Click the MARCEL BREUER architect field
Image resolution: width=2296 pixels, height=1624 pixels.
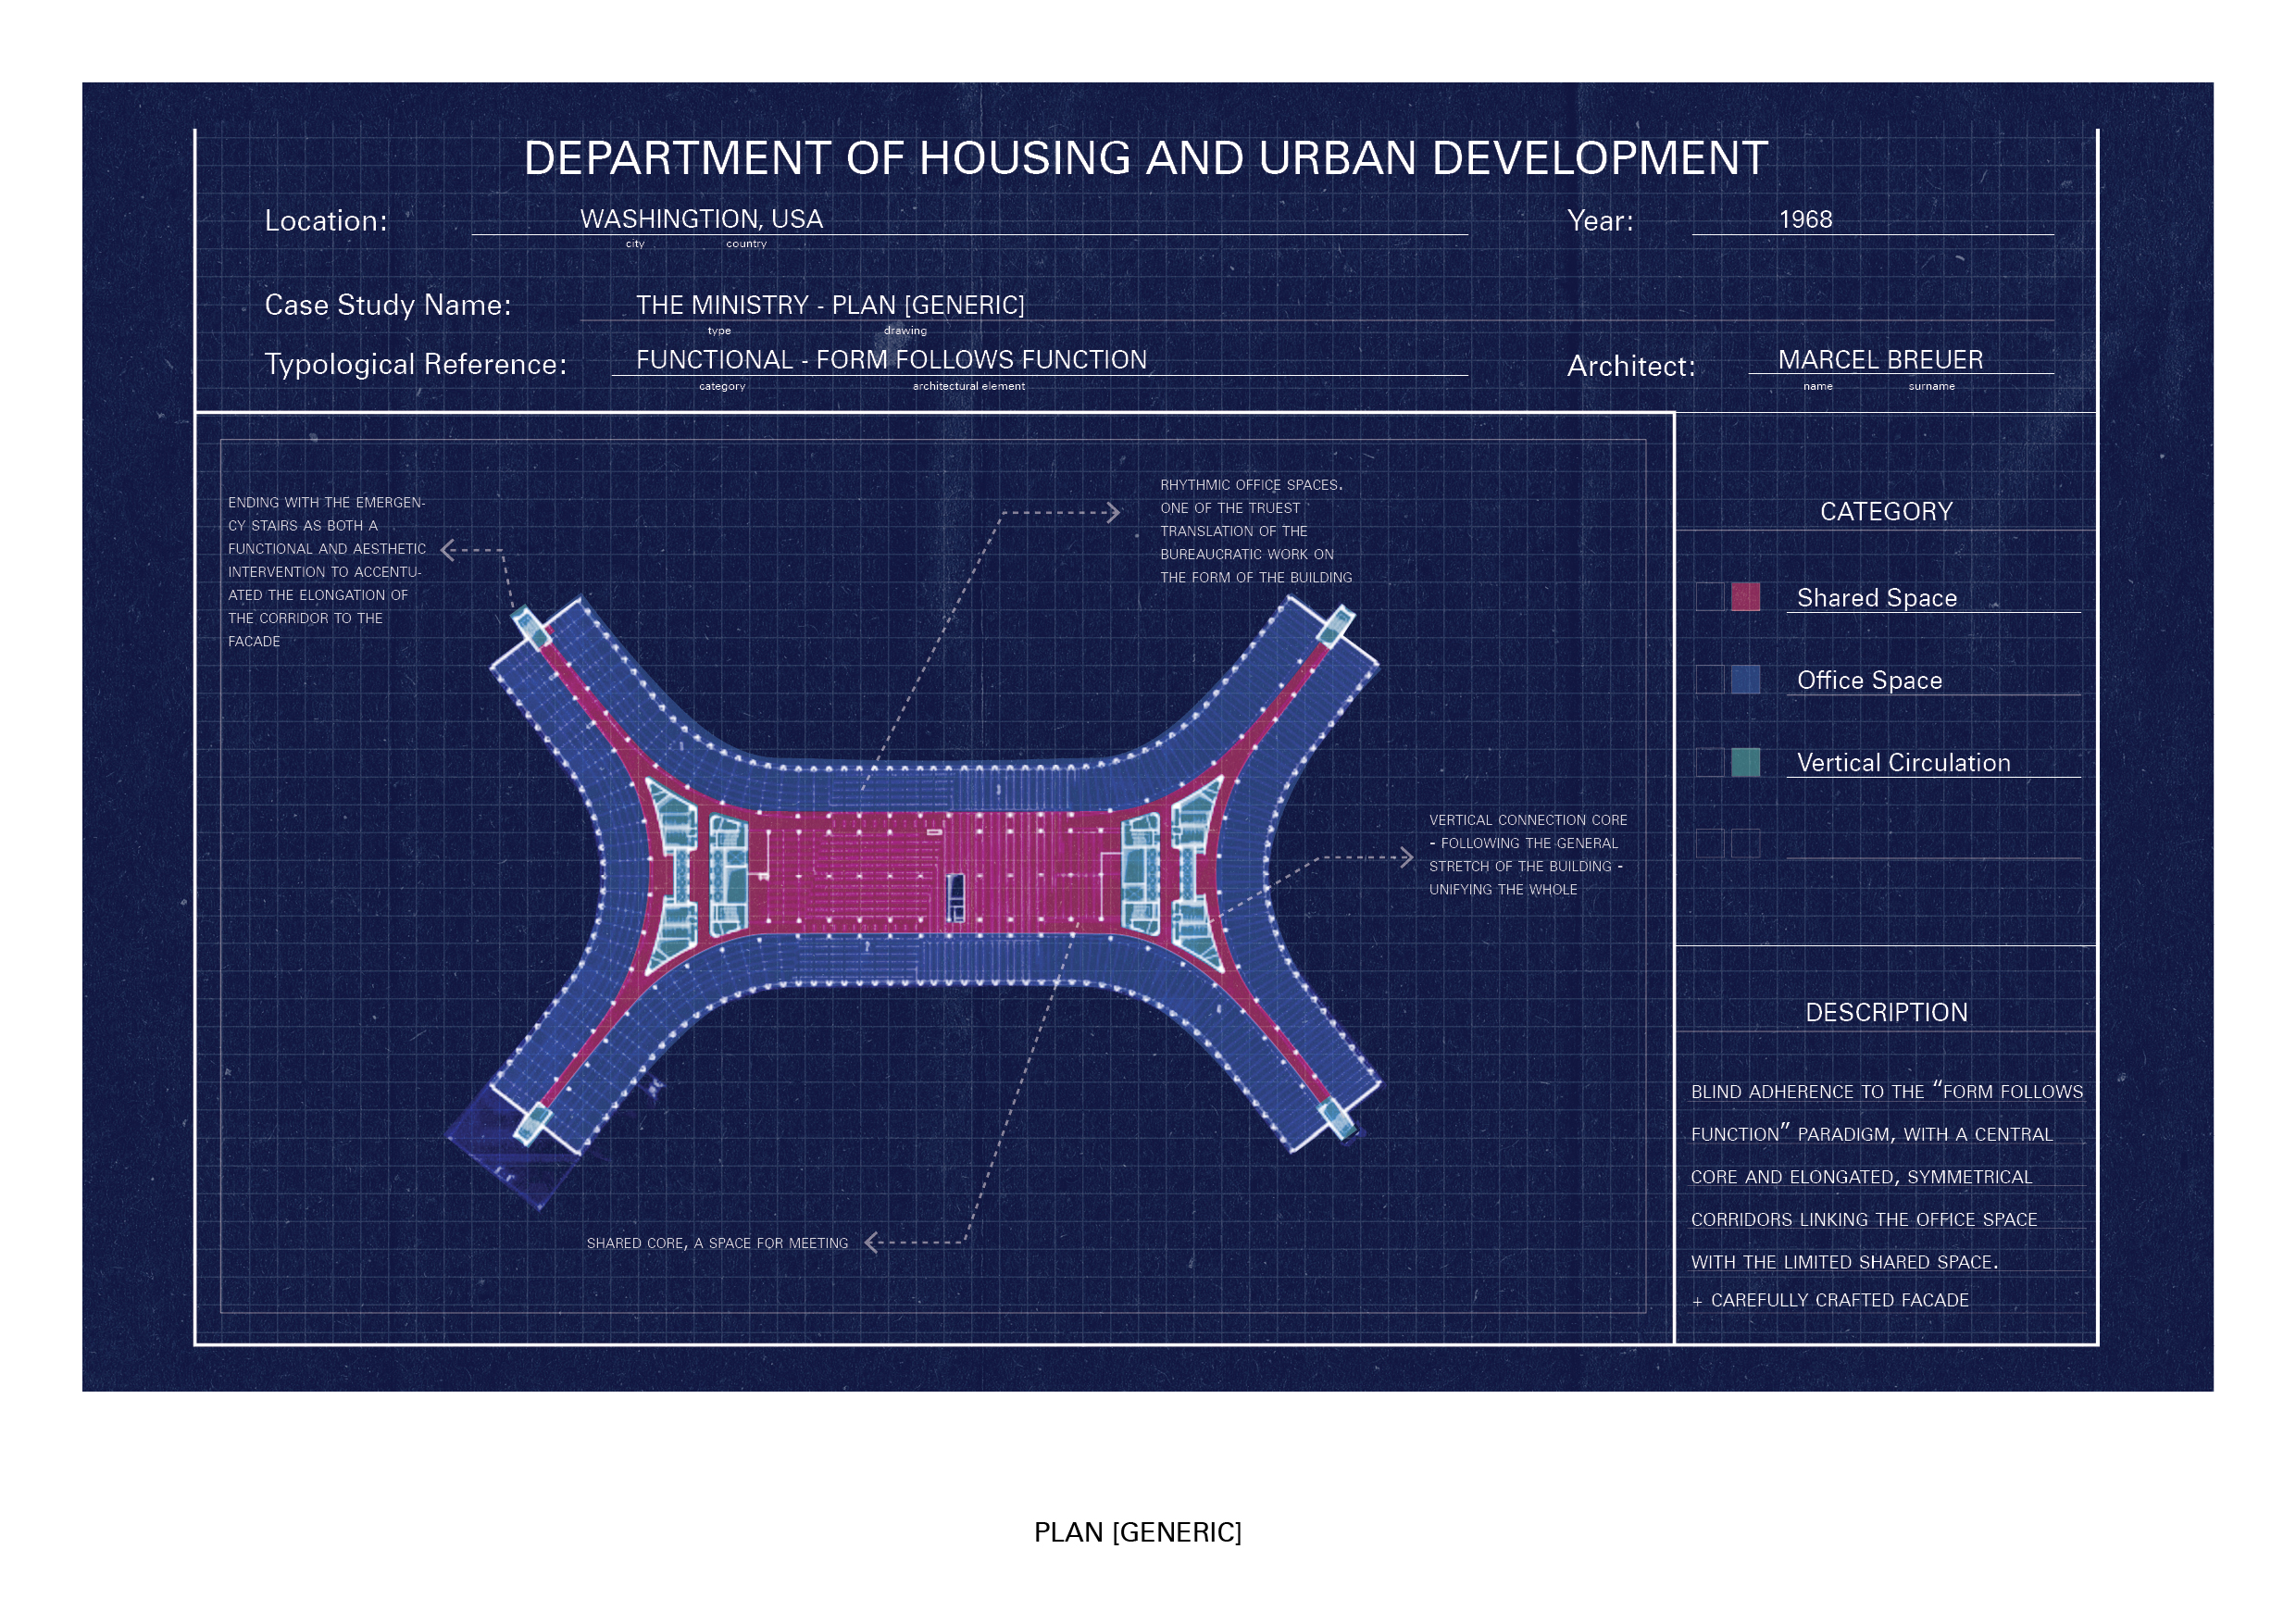pos(1880,360)
